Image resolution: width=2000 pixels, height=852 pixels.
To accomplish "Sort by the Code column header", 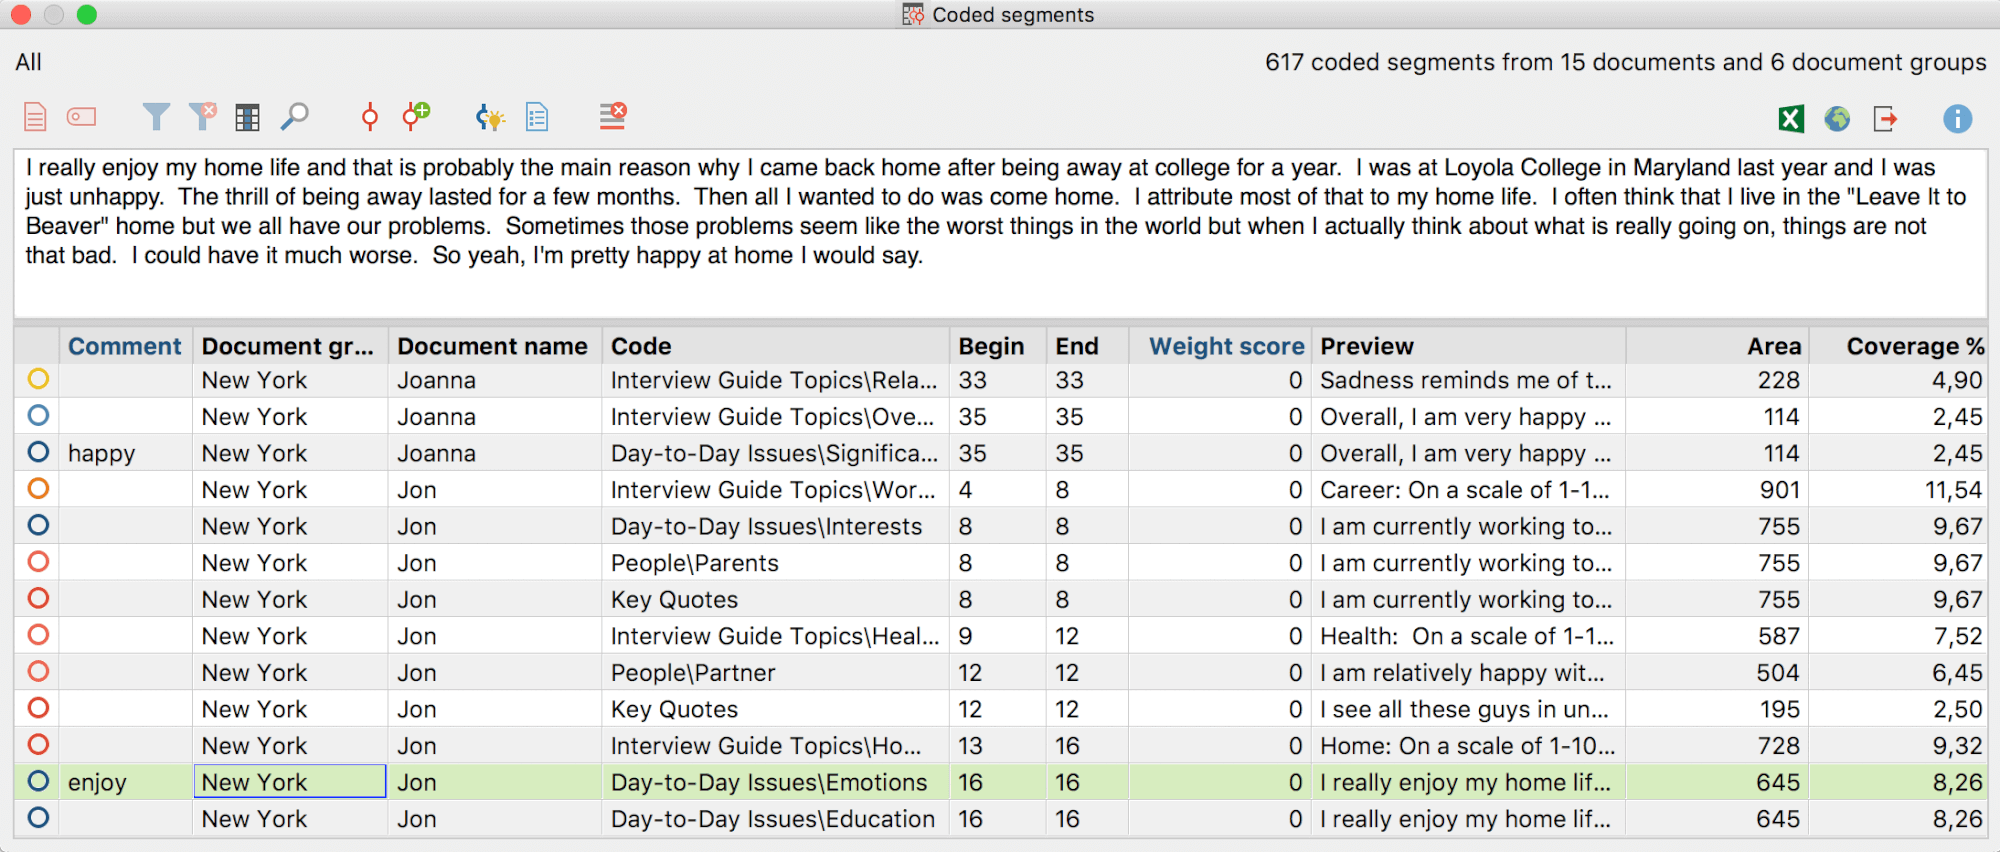I will click(x=775, y=346).
